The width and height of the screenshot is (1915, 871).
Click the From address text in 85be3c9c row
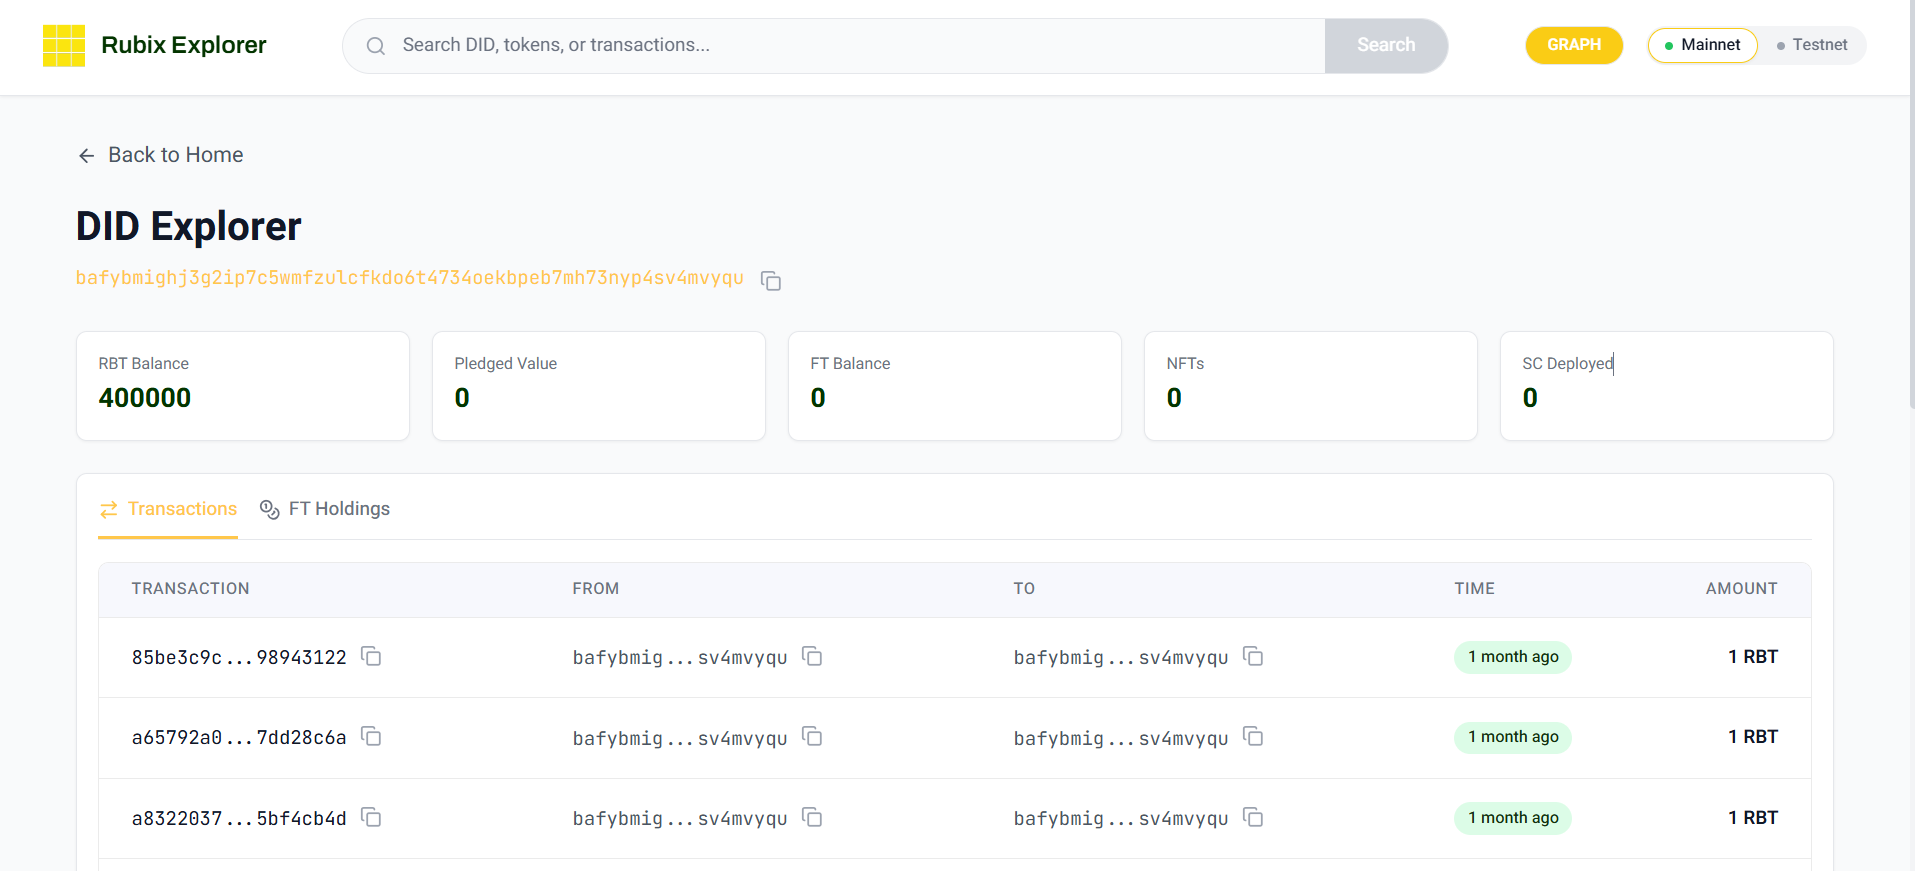point(680,658)
